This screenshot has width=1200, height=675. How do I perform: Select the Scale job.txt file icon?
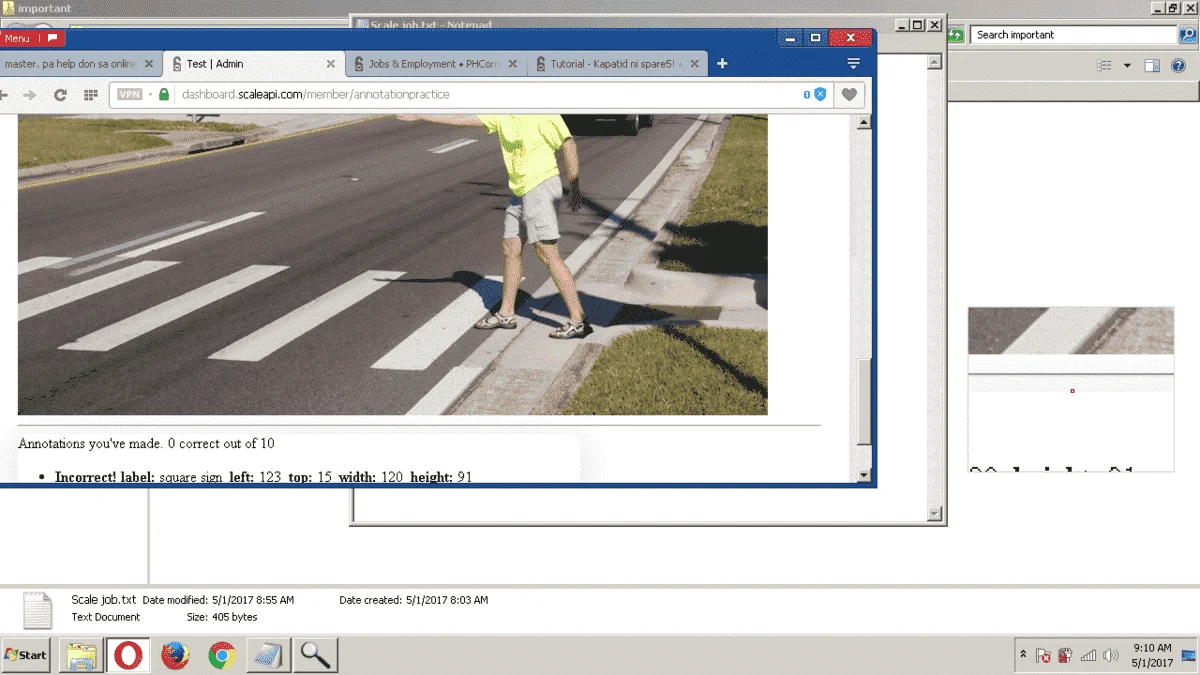pyautogui.click(x=37, y=609)
